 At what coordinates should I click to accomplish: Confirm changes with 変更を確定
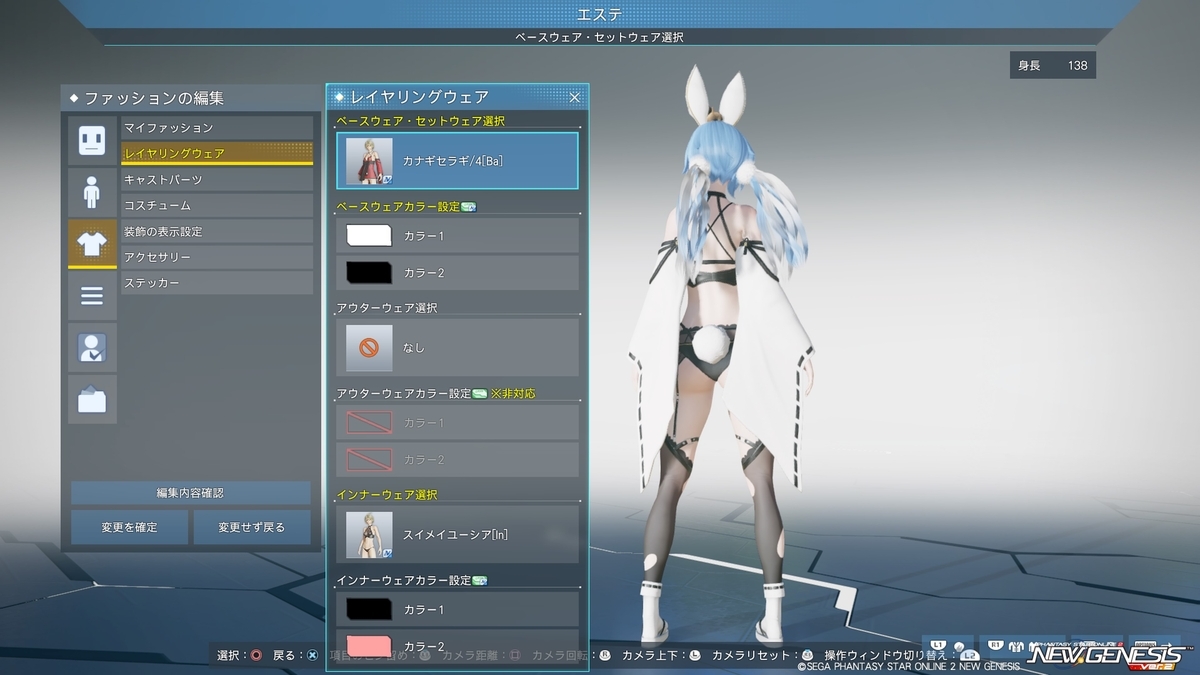(x=129, y=527)
